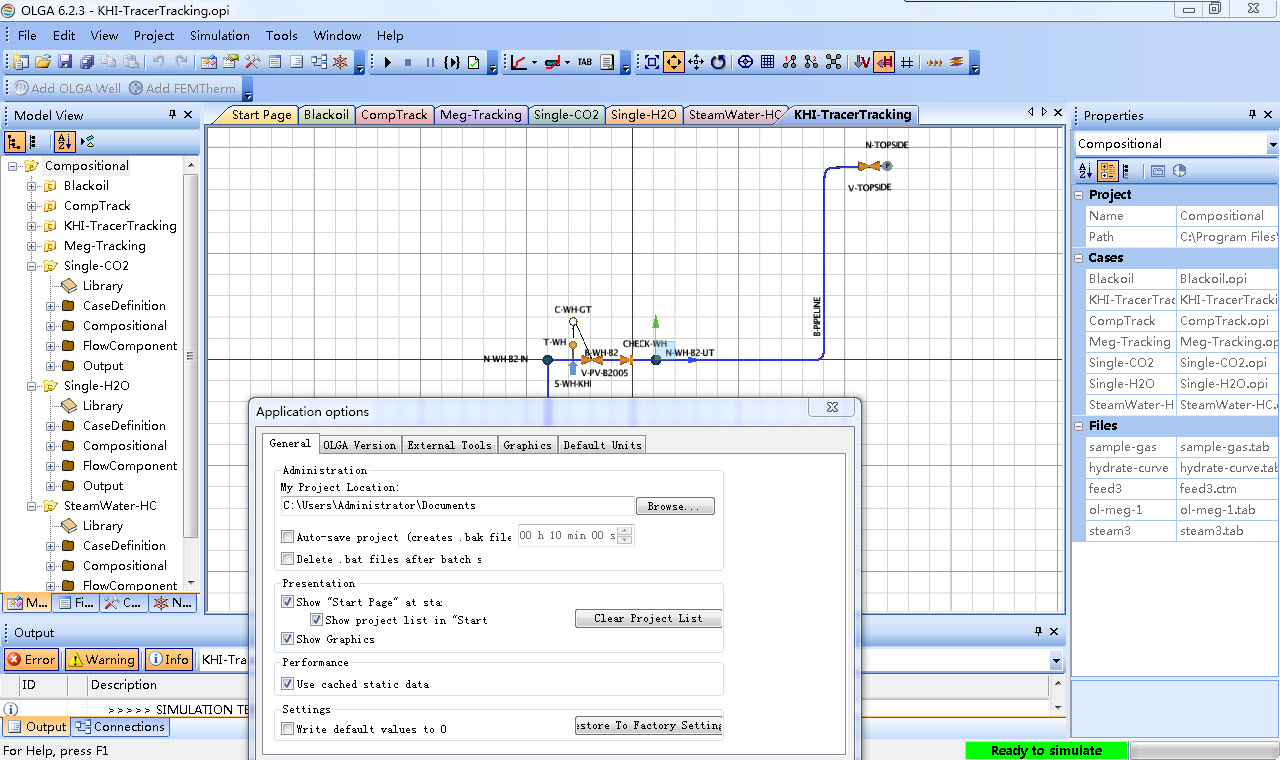Viewport: 1280px width, 760px height.
Task: Open the profile plot icon
Action: point(552,62)
